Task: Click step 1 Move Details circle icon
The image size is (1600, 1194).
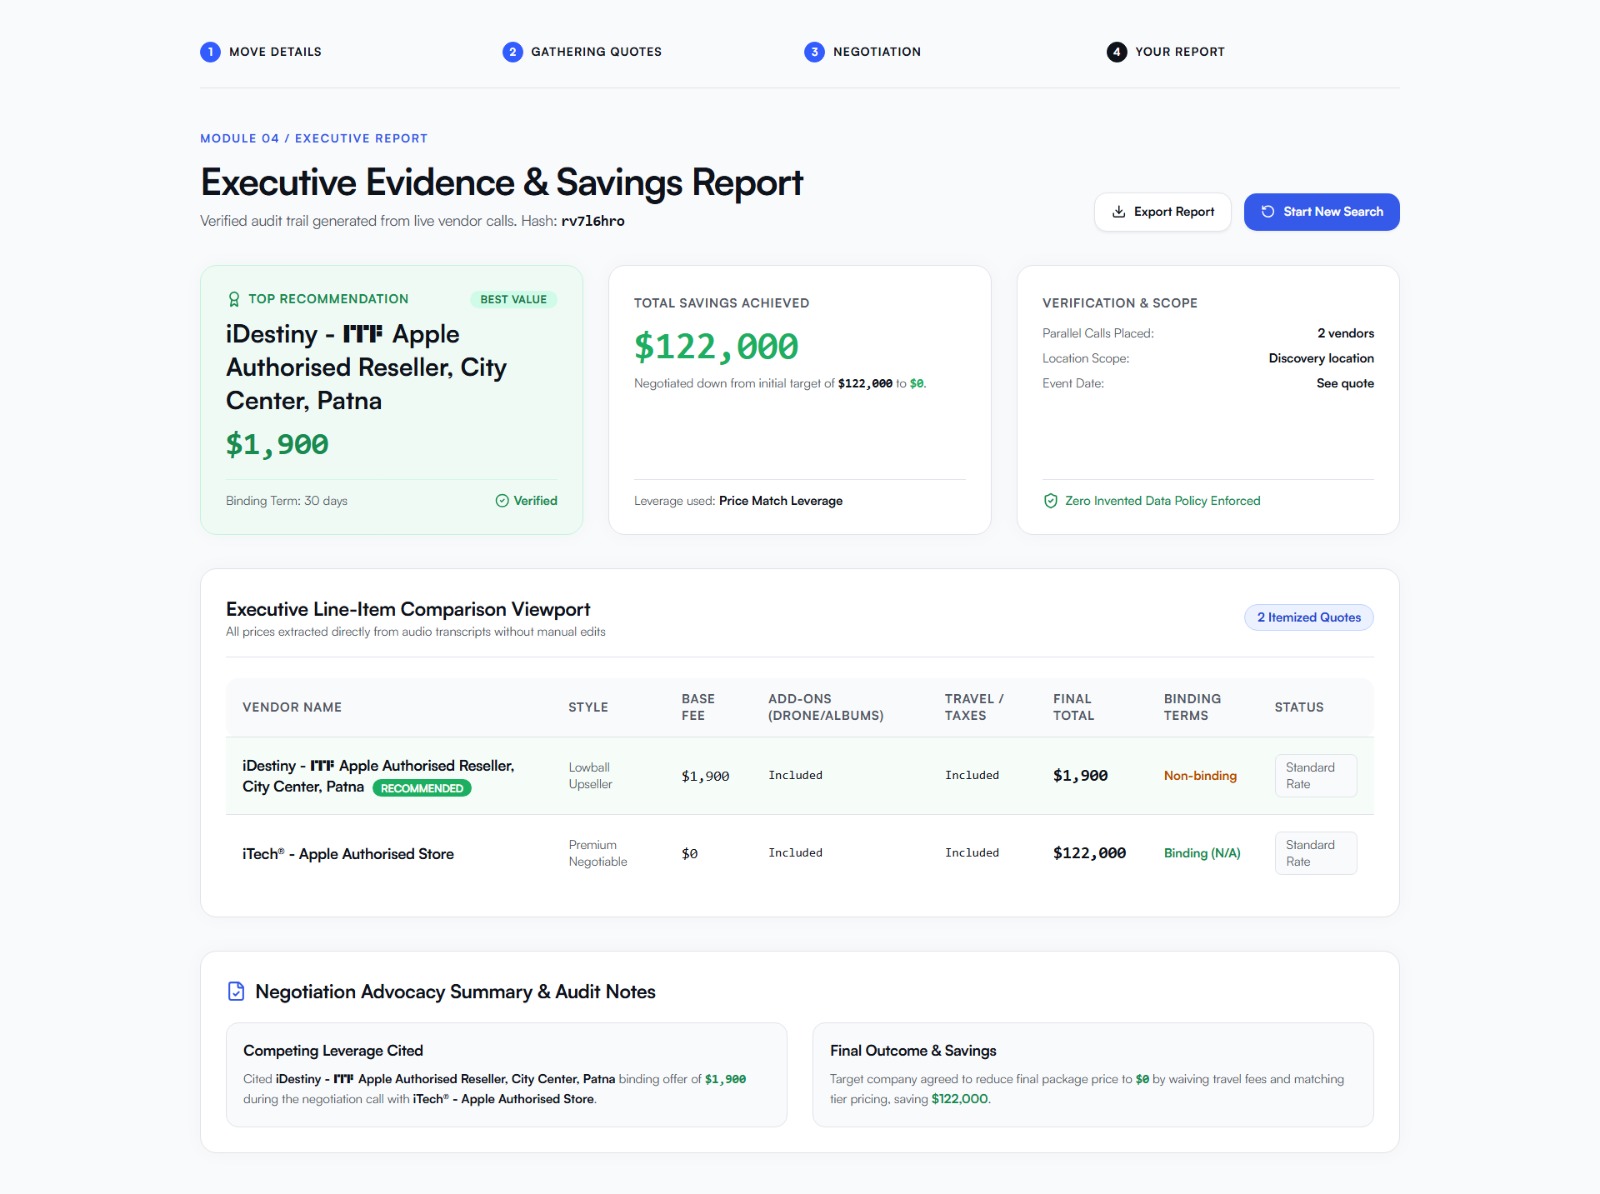Action: pyautogui.click(x=210, y=52)
